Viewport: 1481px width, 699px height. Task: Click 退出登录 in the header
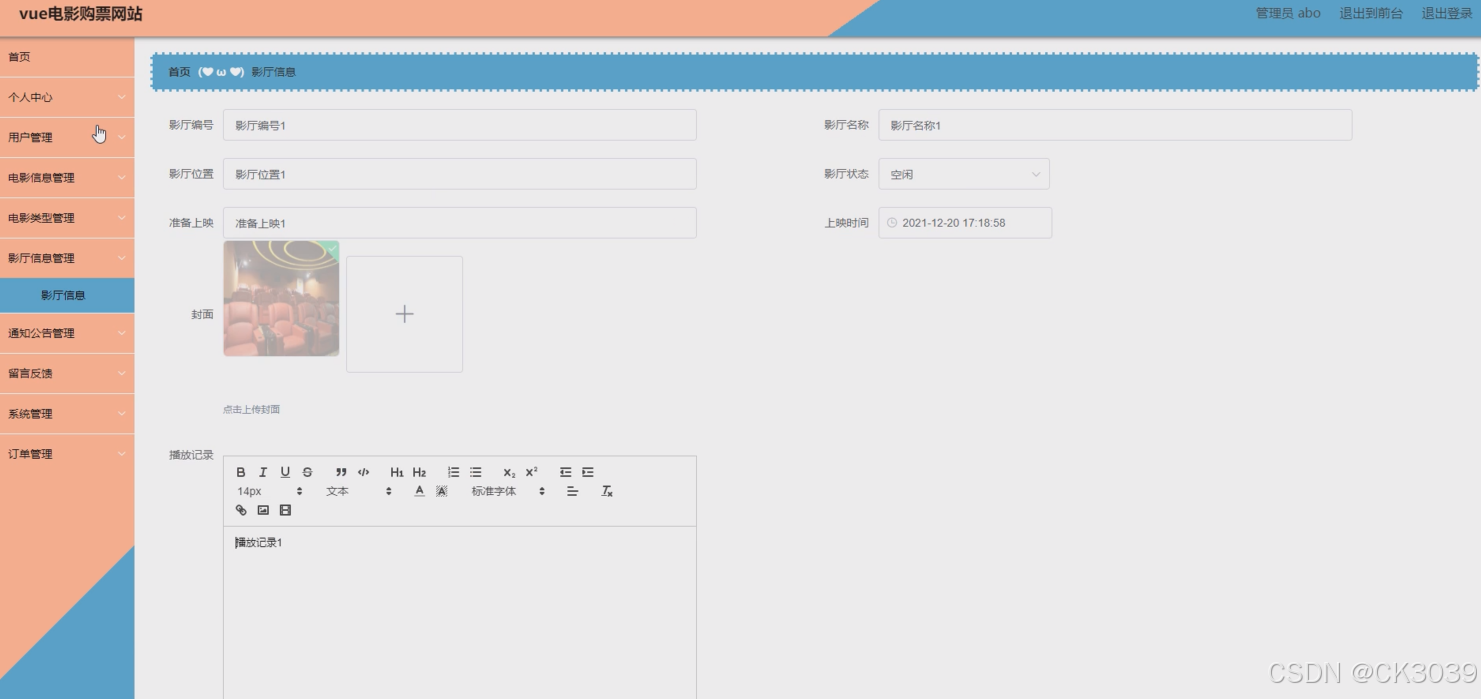[x=1447, y=13]
